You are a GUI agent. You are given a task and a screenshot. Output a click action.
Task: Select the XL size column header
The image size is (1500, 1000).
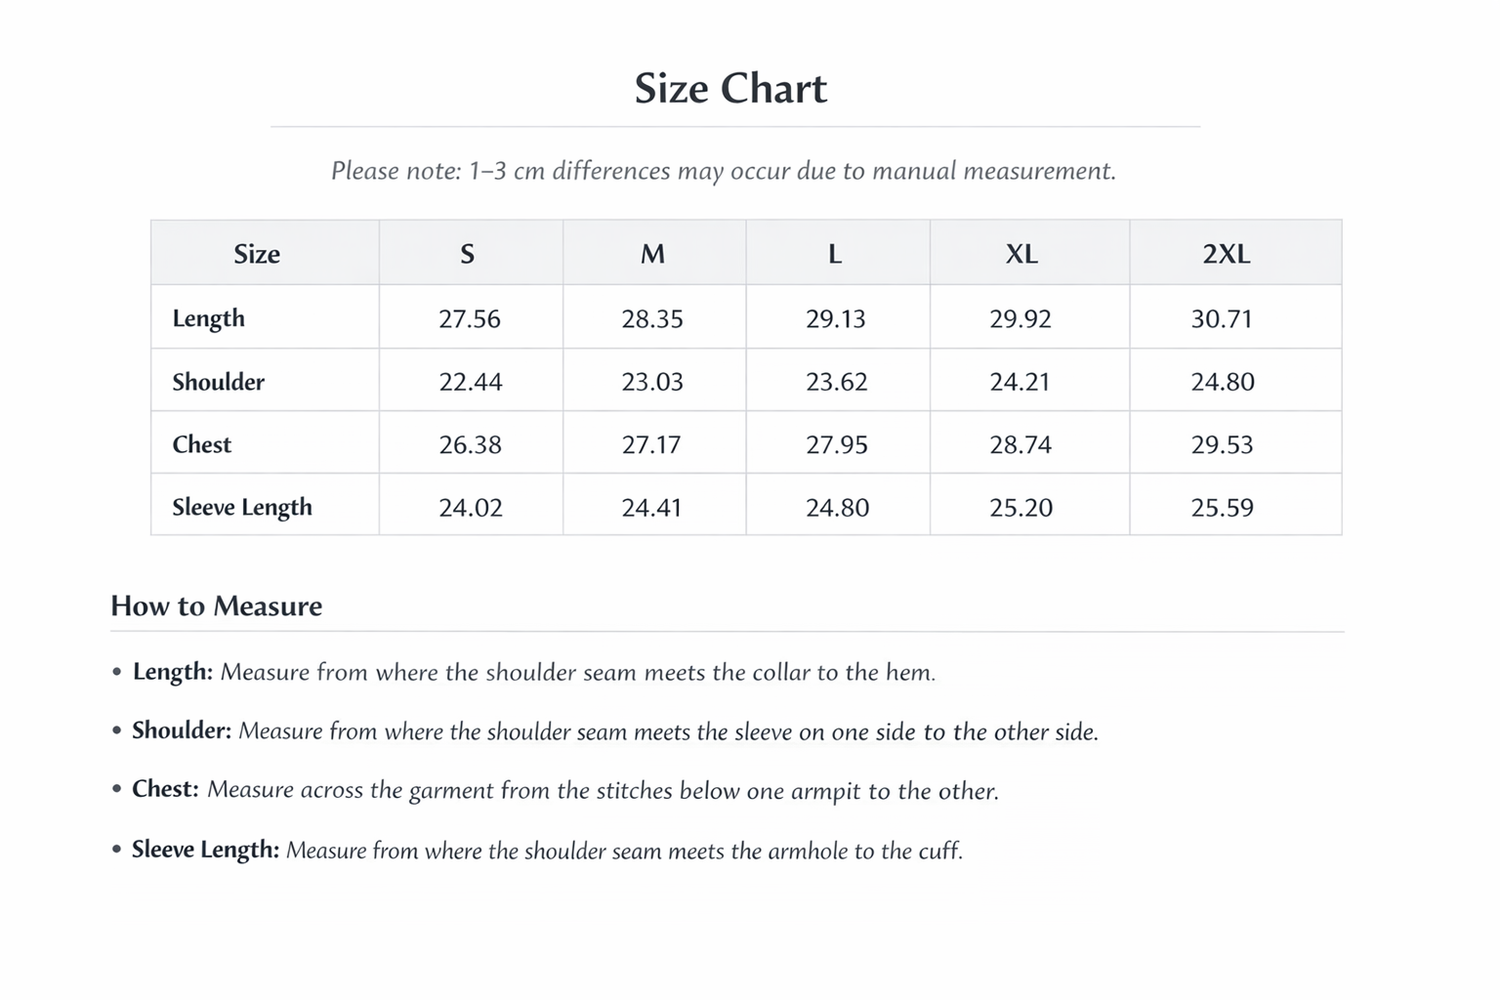point(1021,254)
